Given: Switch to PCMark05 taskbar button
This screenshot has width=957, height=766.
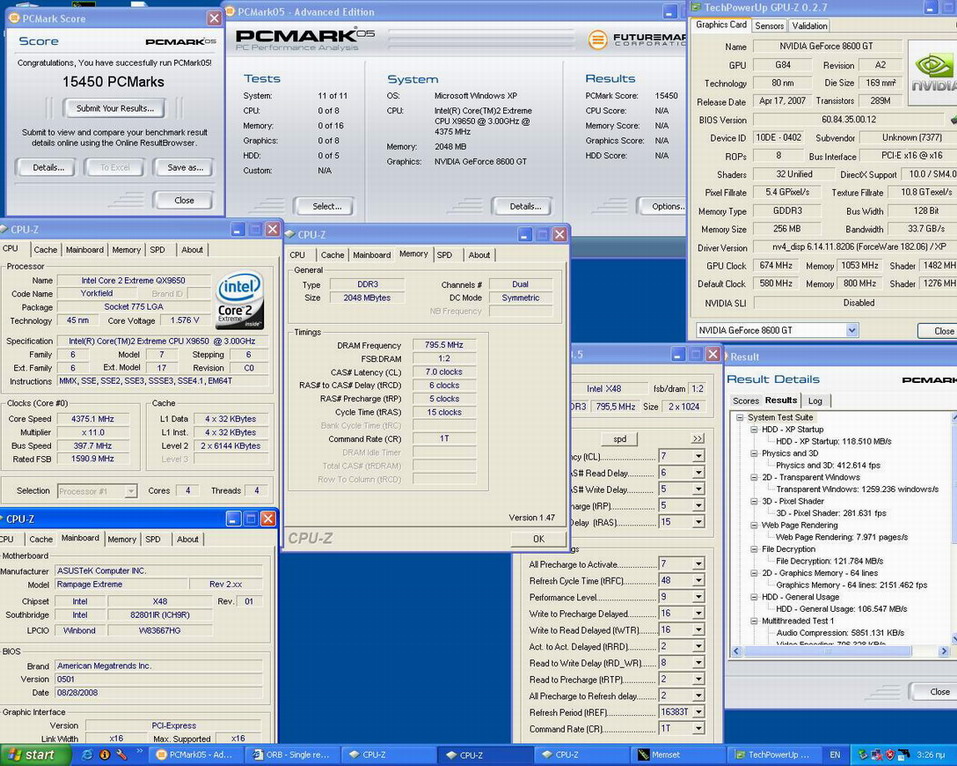Looking at the screenshot, I should pyautogui.click(x=198, y=755).
